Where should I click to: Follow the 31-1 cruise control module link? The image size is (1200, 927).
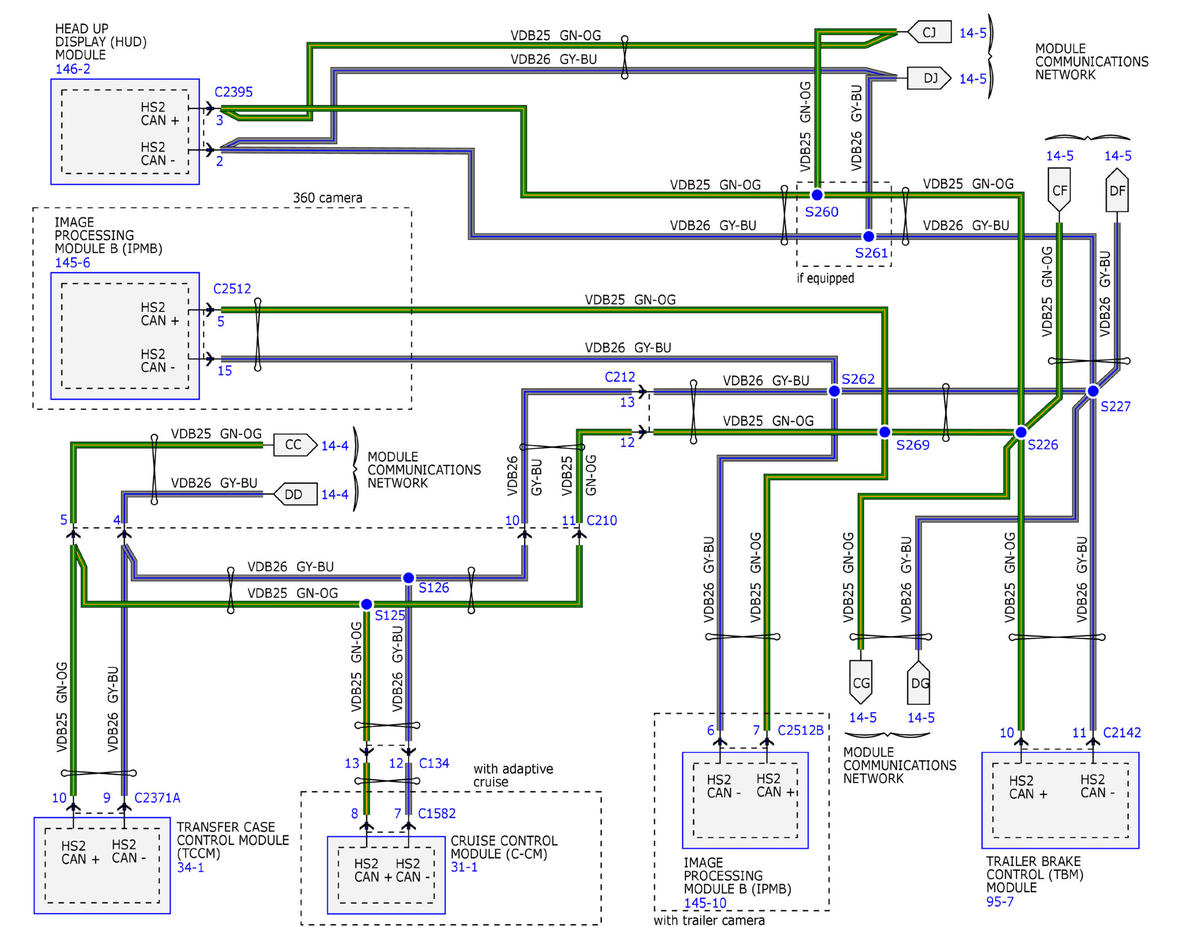pos(465,867)
